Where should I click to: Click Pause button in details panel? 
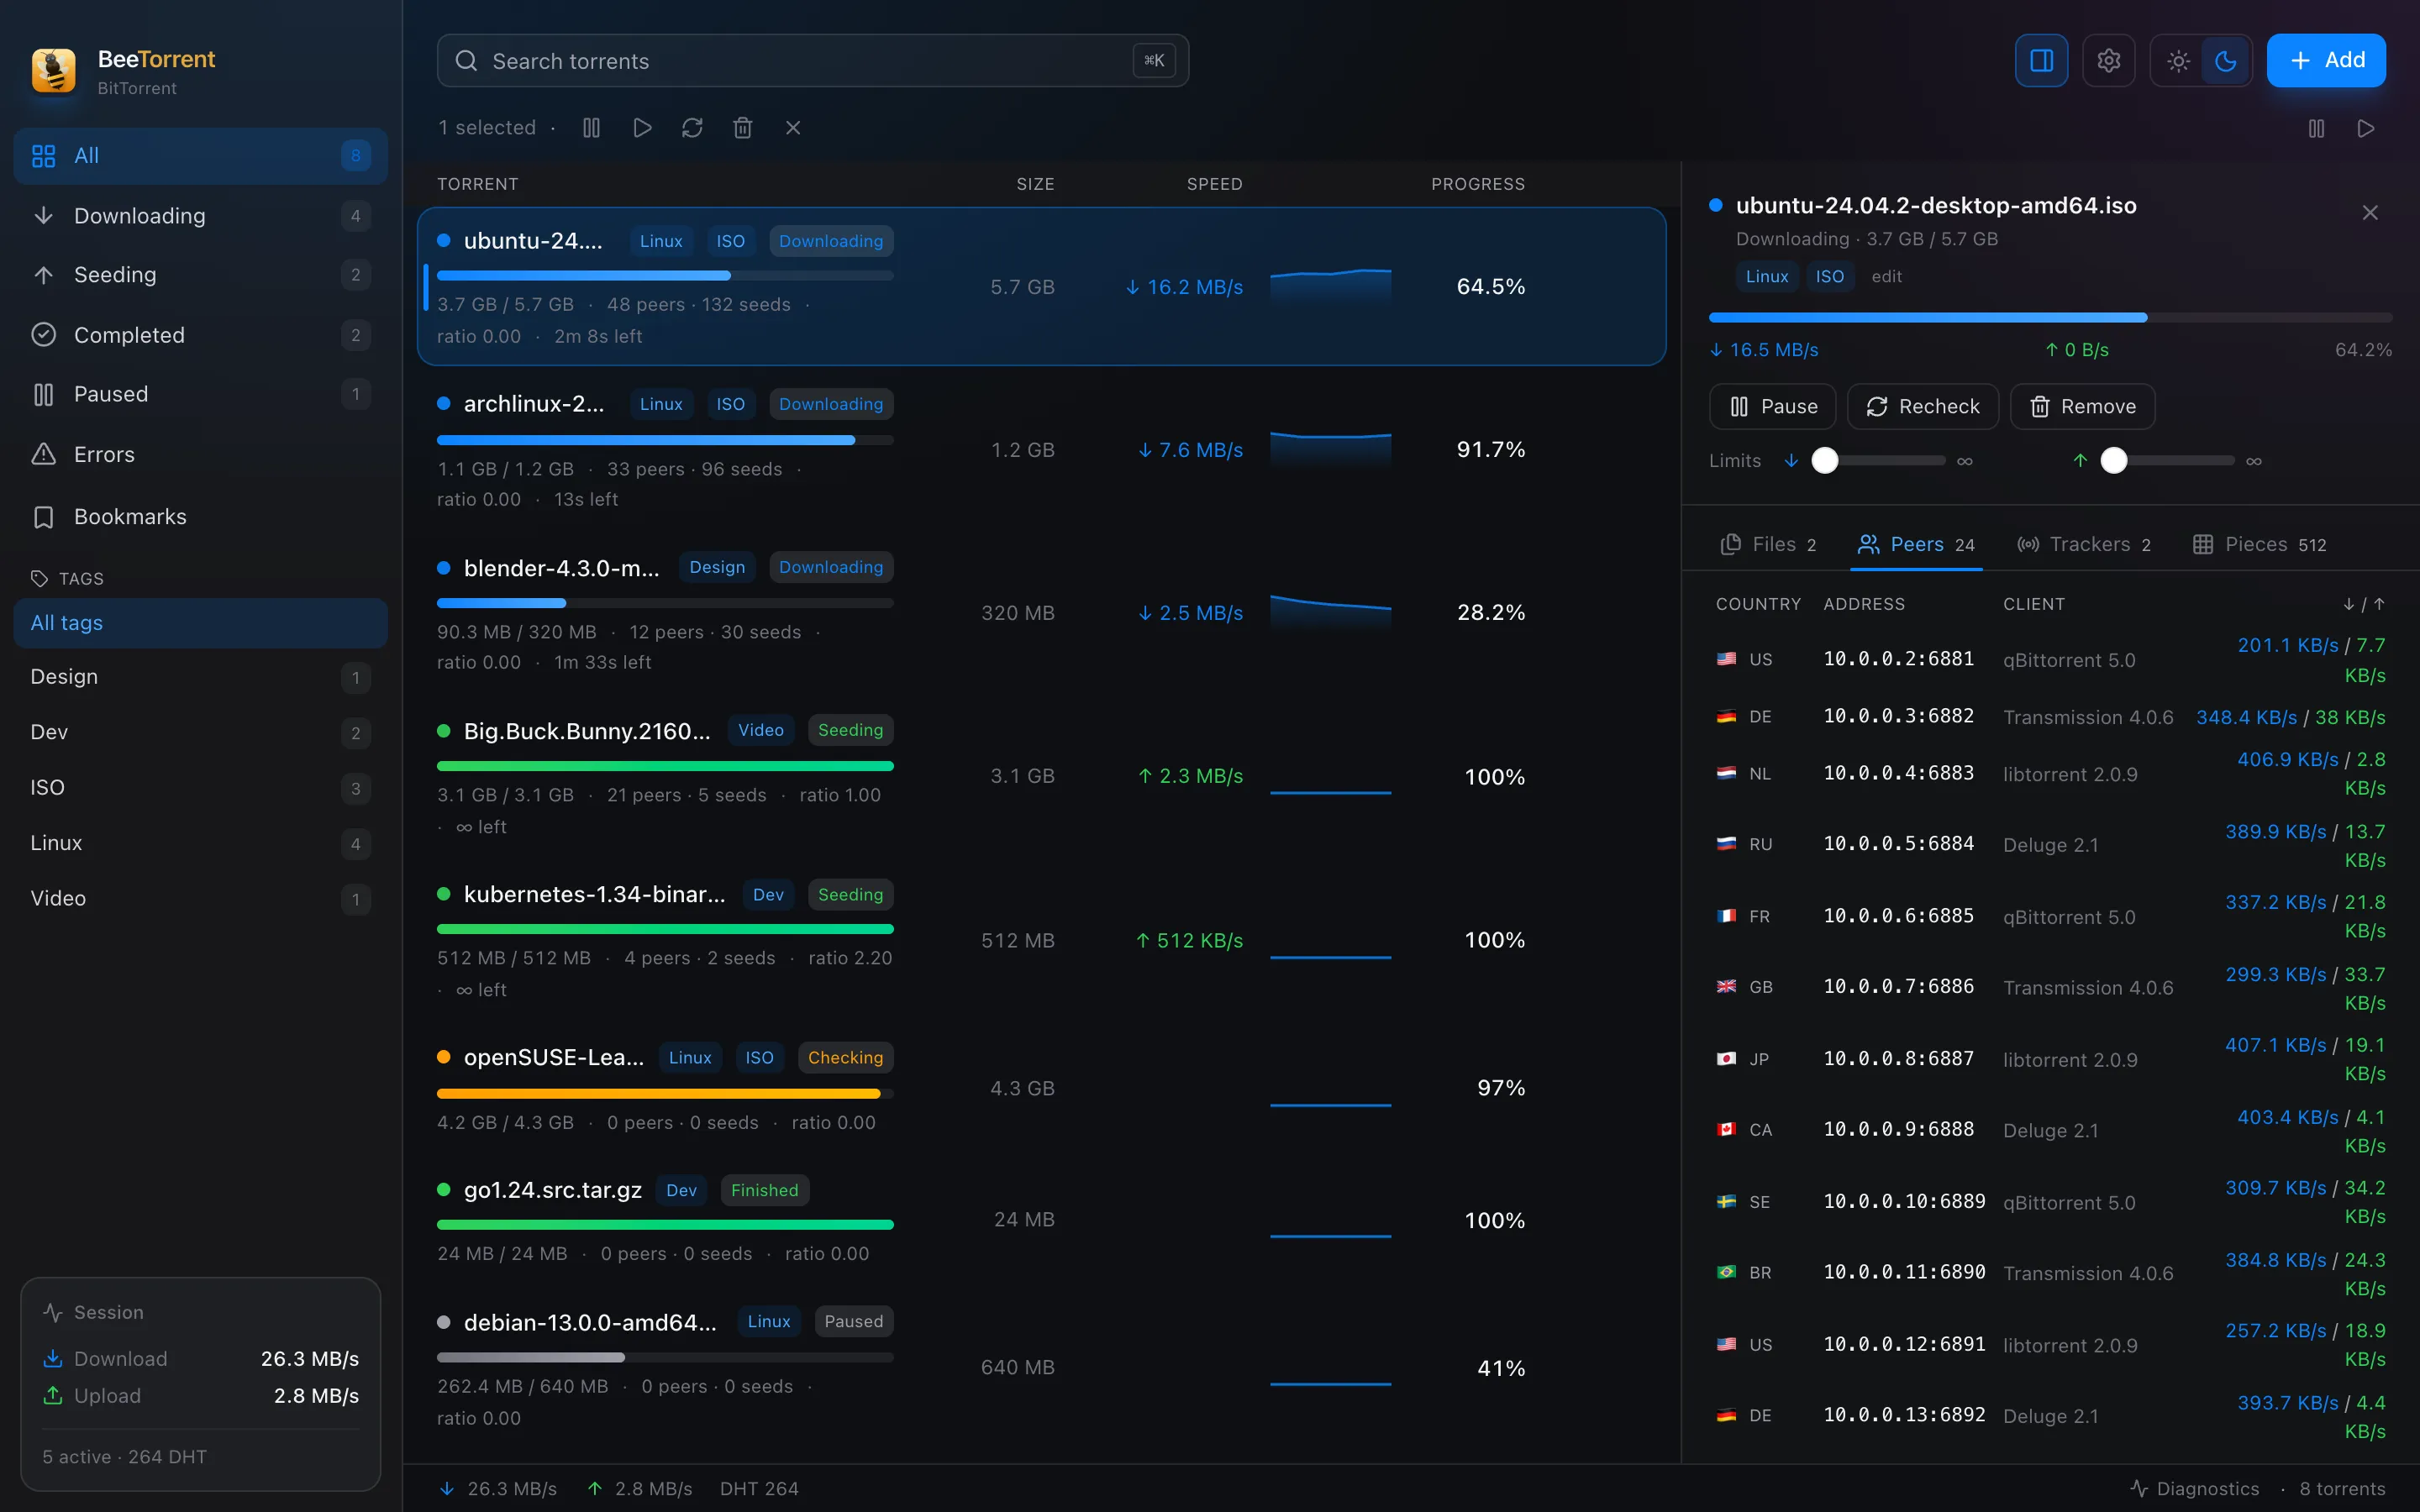[1772, 406]
